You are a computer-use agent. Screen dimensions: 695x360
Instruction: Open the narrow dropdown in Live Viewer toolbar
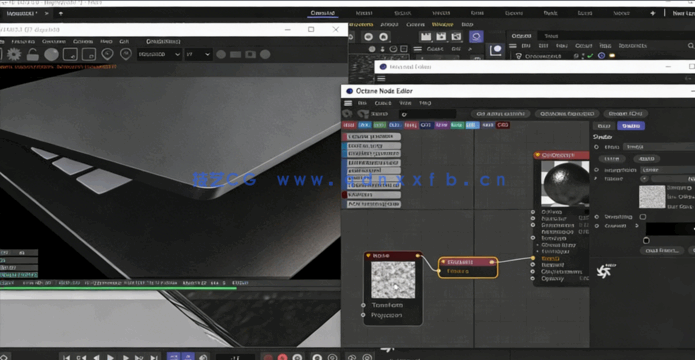[x=198, y=55]
